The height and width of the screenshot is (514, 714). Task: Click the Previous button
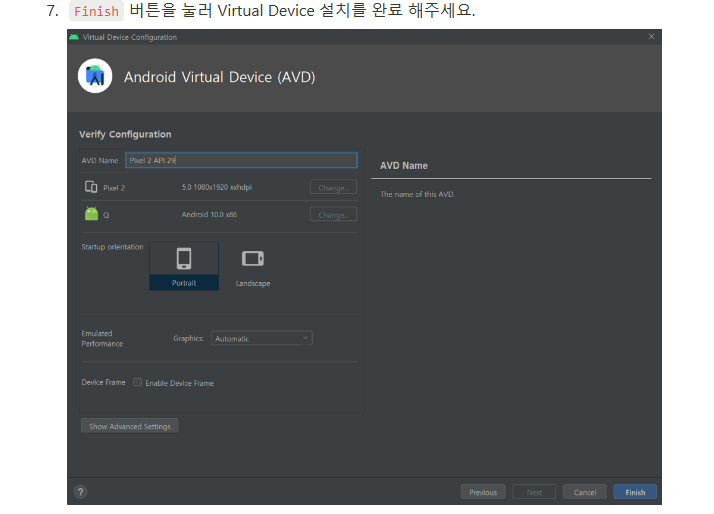(x=483, y=492)
